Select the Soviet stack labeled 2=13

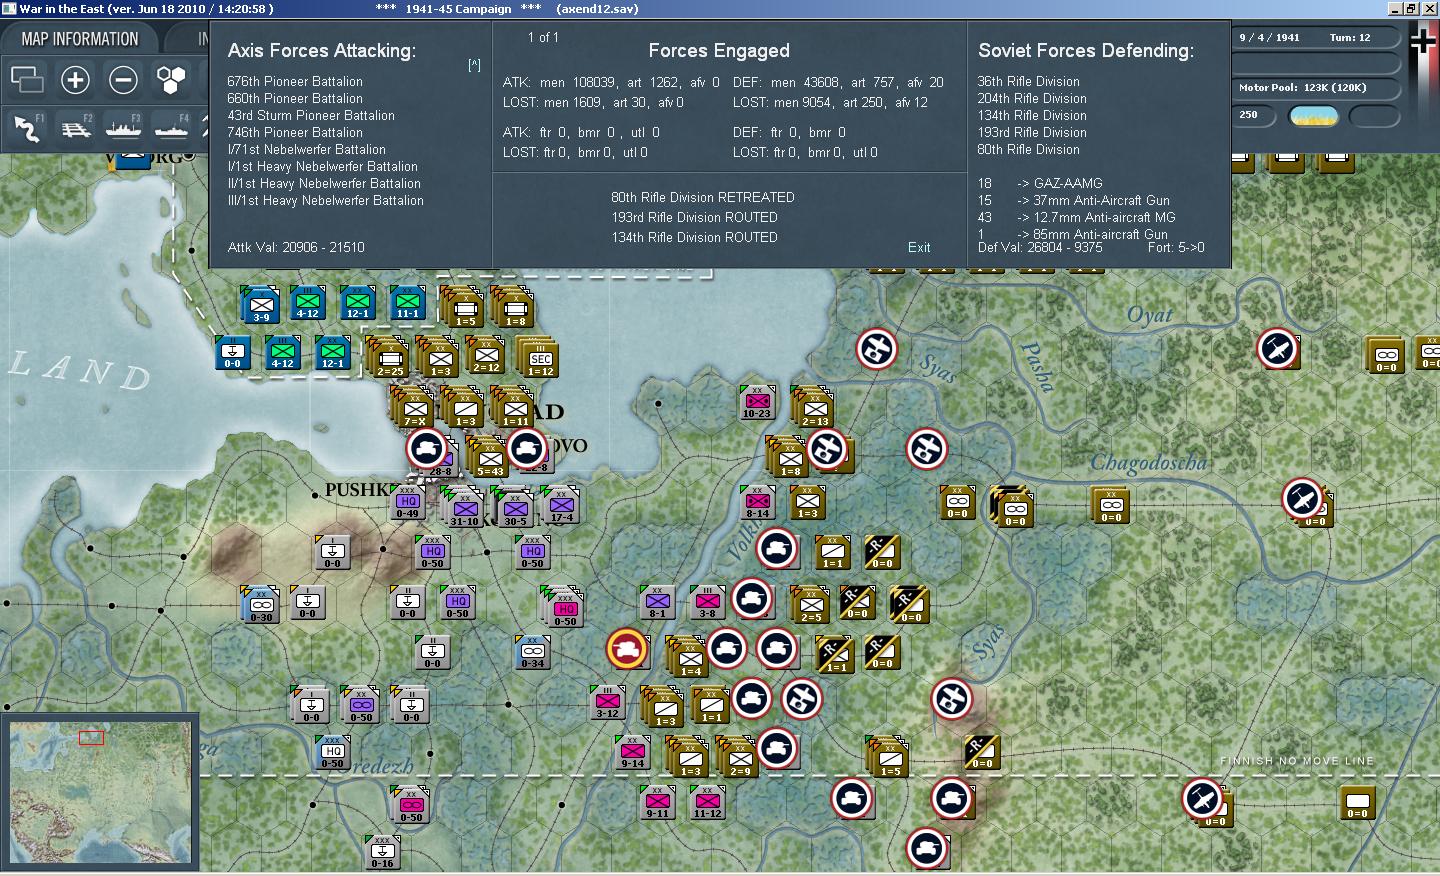point(813,407)
